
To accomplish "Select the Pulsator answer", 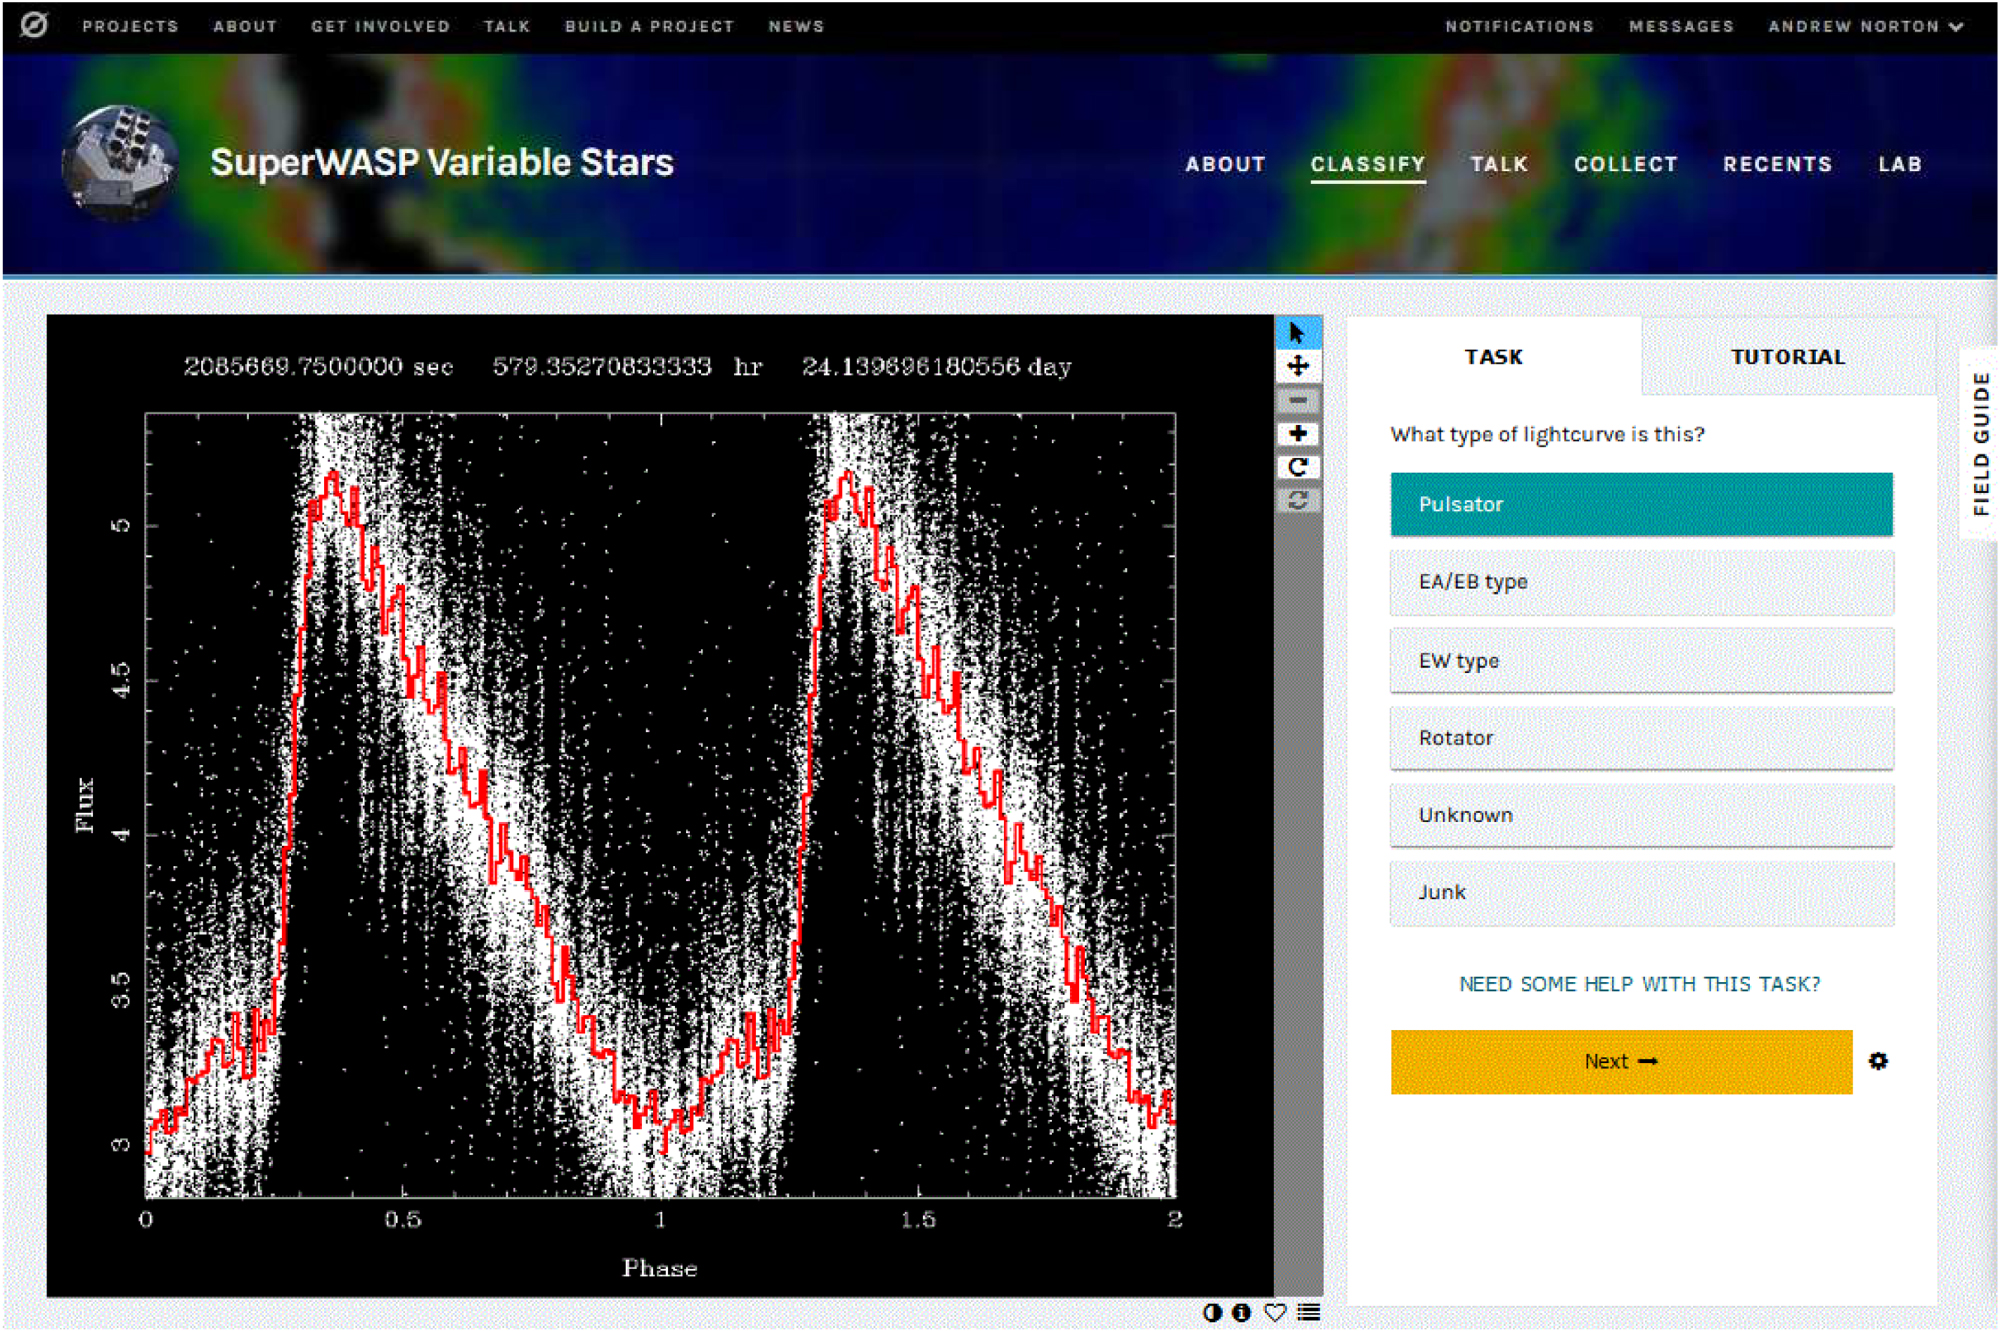I will click(1640, 504).
